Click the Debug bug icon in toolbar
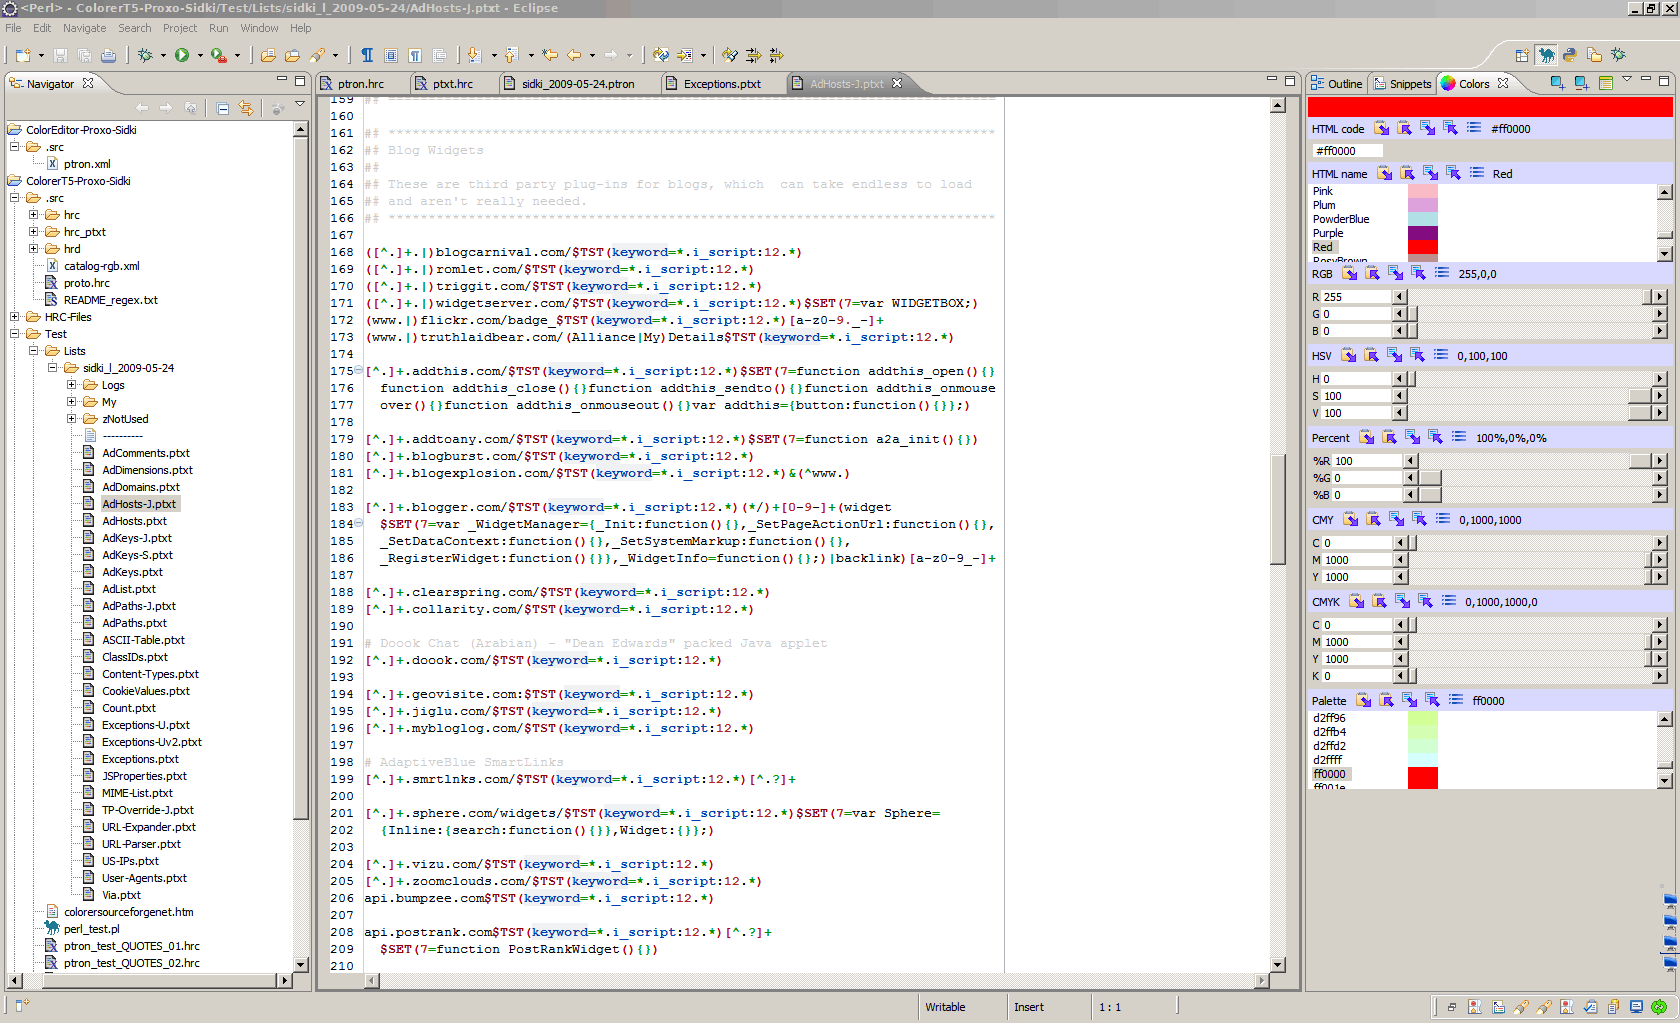 (x=145, y=55)
